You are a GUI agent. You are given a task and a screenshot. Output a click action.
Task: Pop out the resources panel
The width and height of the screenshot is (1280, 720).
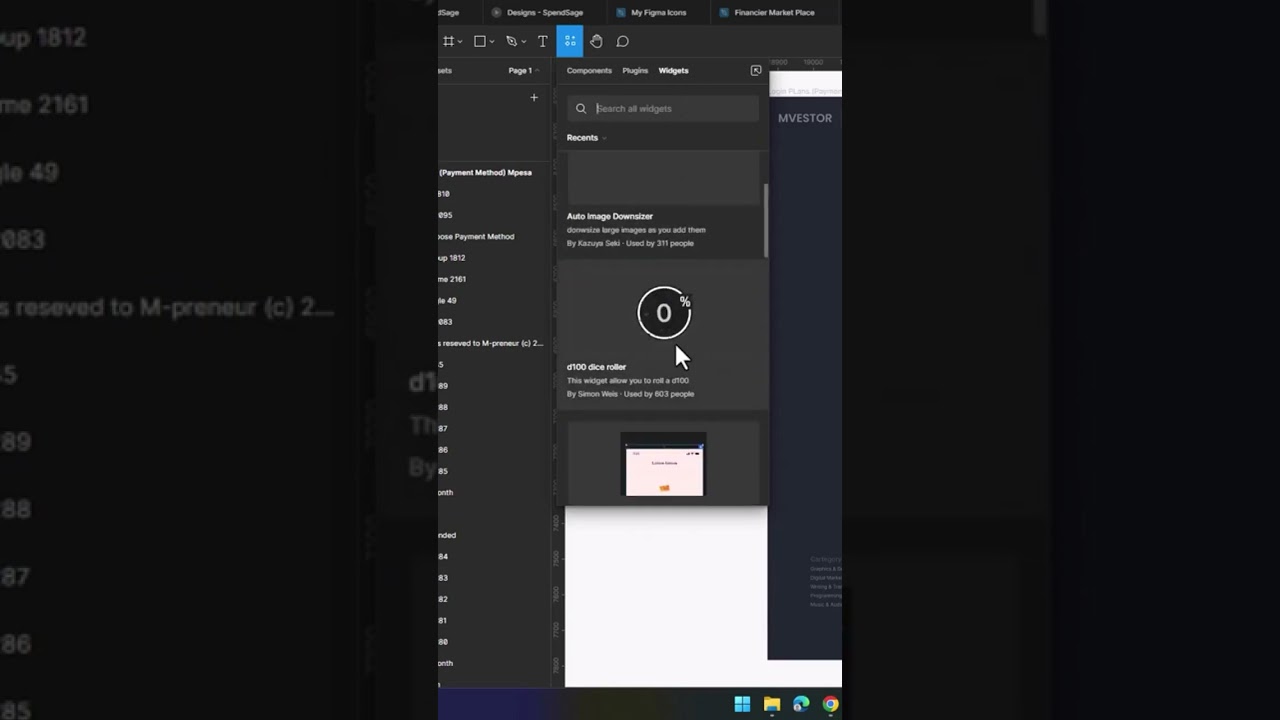[756, 70]
